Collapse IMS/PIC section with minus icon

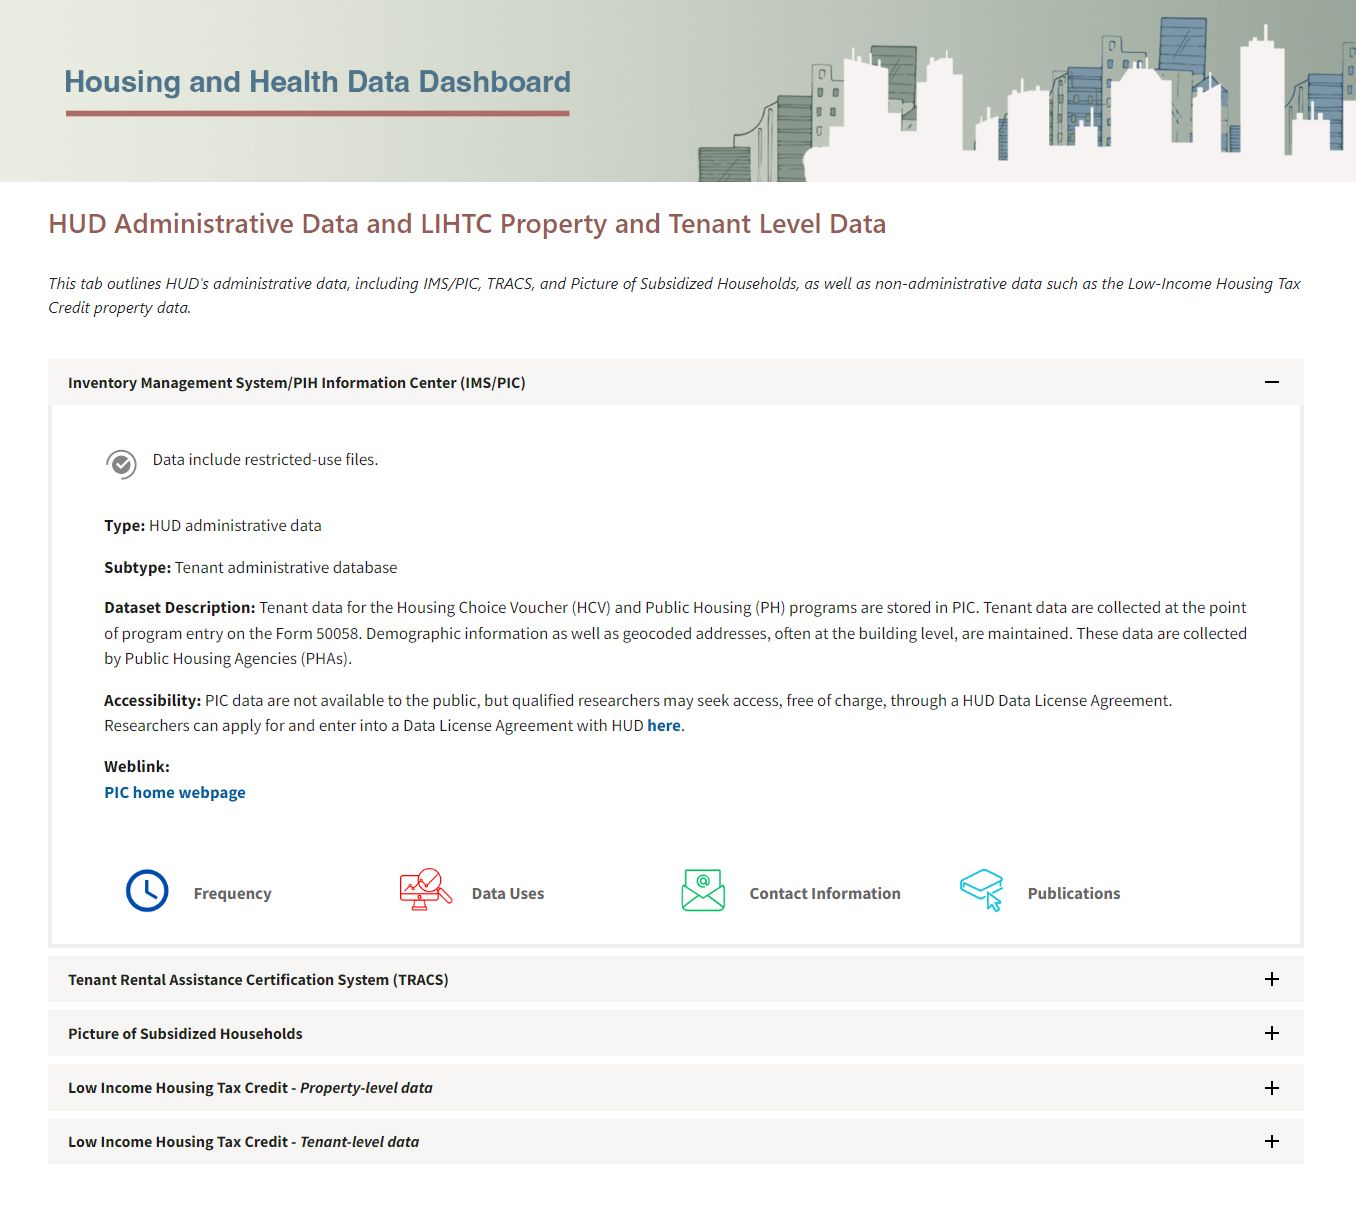[x=1272, y=382]
